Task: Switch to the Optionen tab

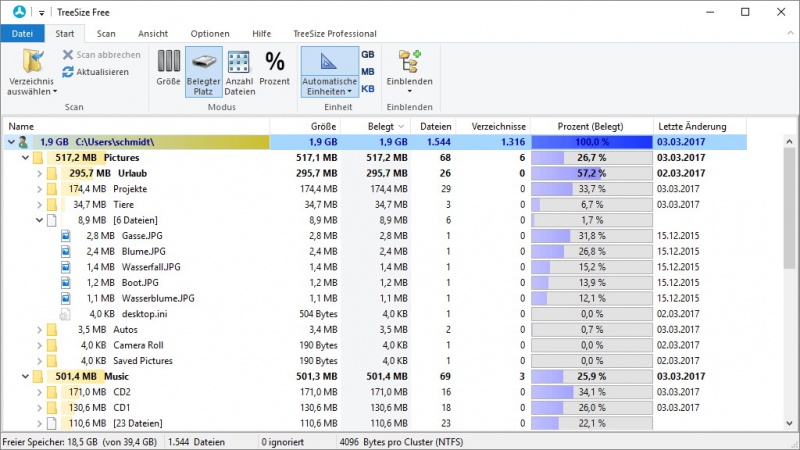Action: [x=209, y=34]
